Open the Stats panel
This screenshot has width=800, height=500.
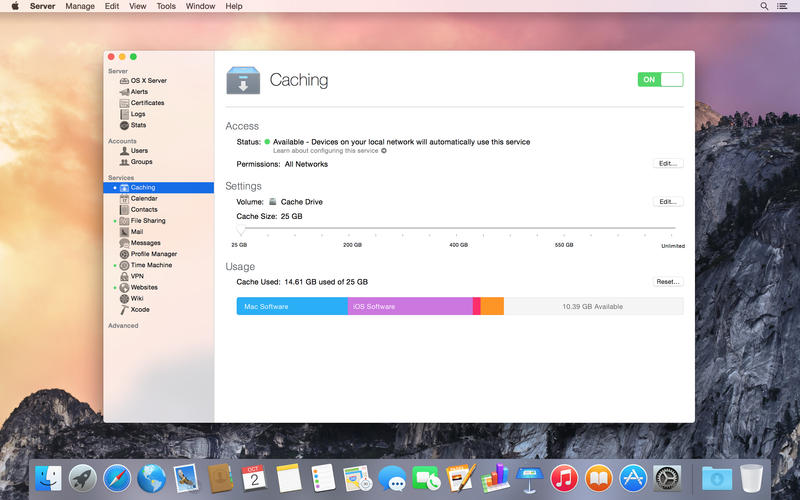tap(138, 125)
